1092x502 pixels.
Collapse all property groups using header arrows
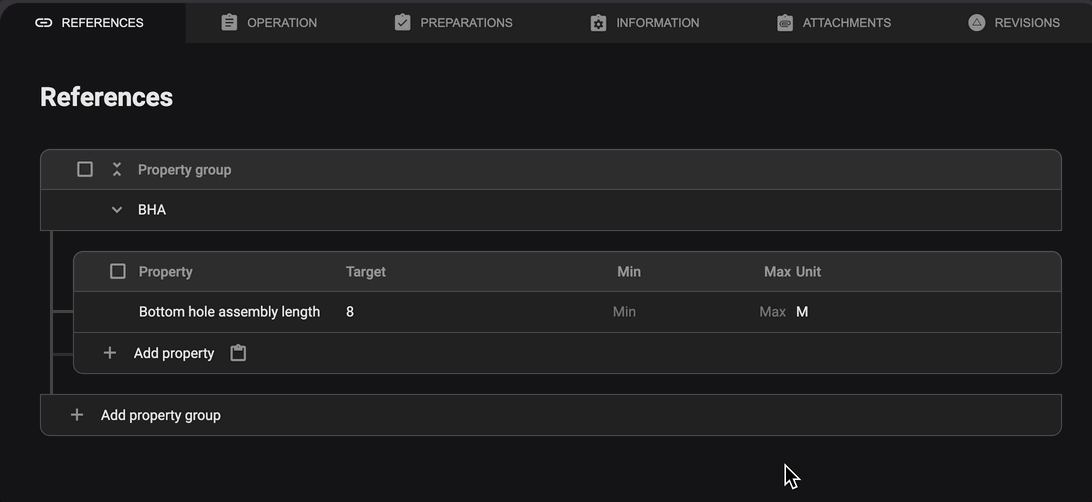pos(117,170)
